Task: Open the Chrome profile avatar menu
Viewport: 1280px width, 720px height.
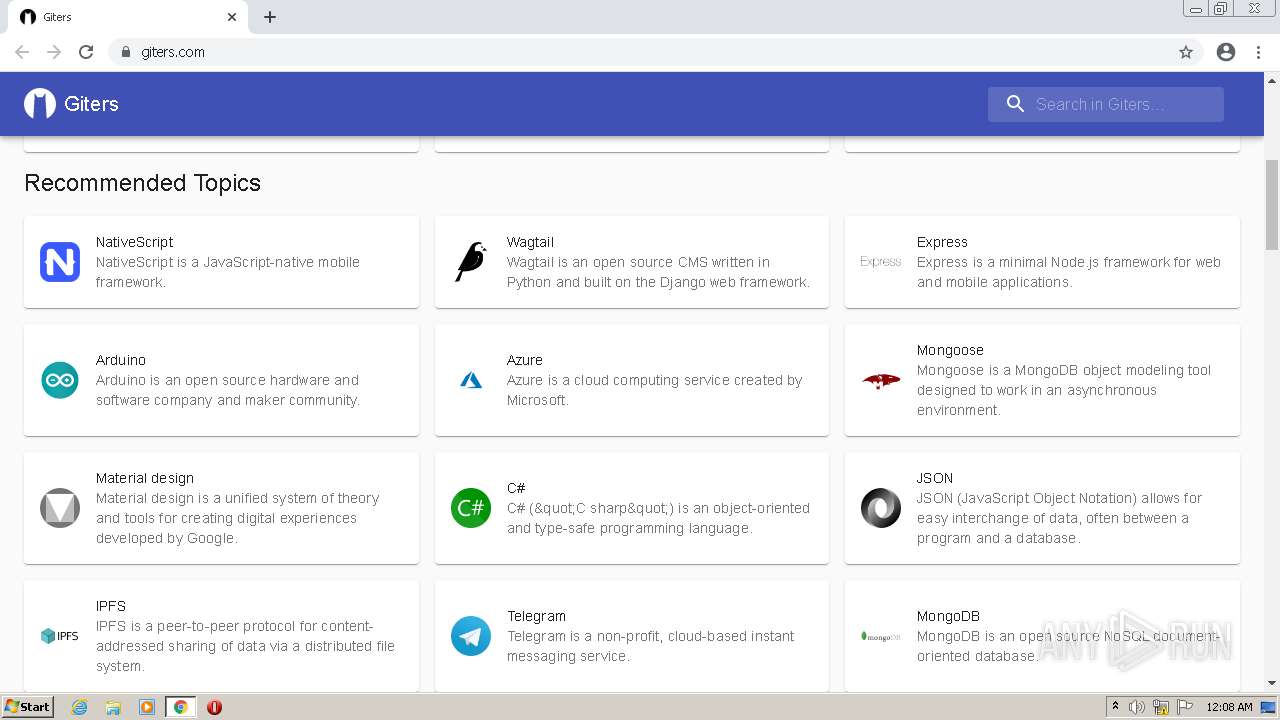Action: point(1226,52)
